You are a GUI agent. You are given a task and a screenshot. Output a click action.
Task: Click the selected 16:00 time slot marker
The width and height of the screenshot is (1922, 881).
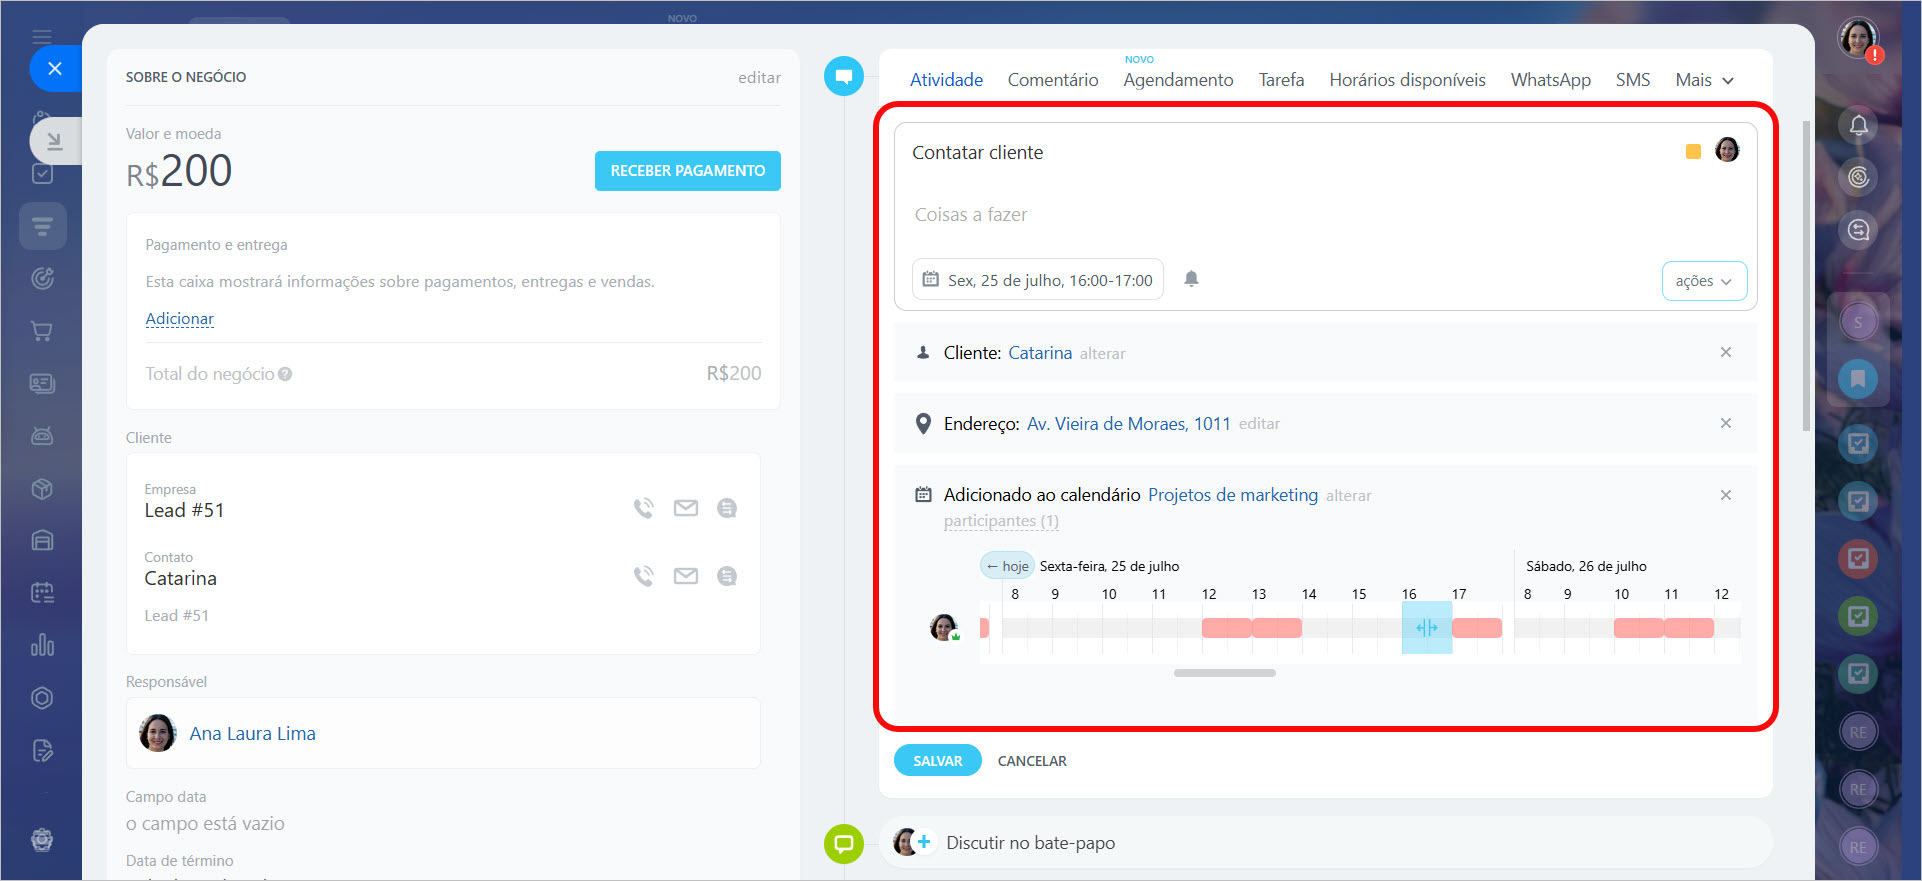(1427, 628)
